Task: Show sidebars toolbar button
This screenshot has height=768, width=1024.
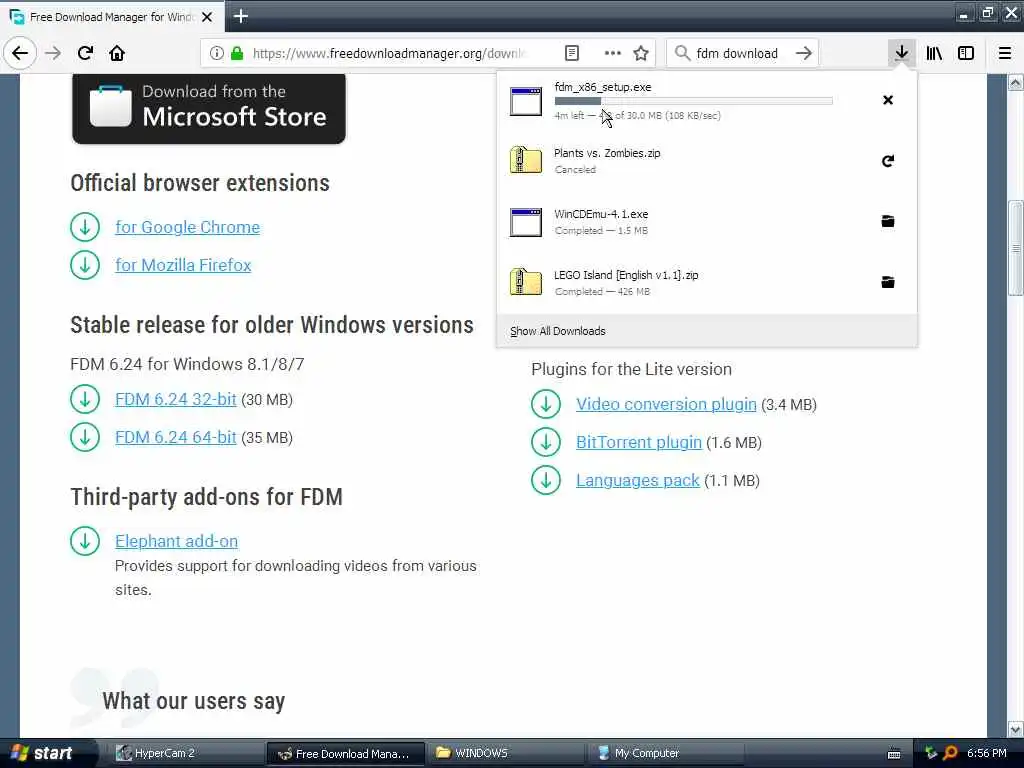Action: pos(966,53)
